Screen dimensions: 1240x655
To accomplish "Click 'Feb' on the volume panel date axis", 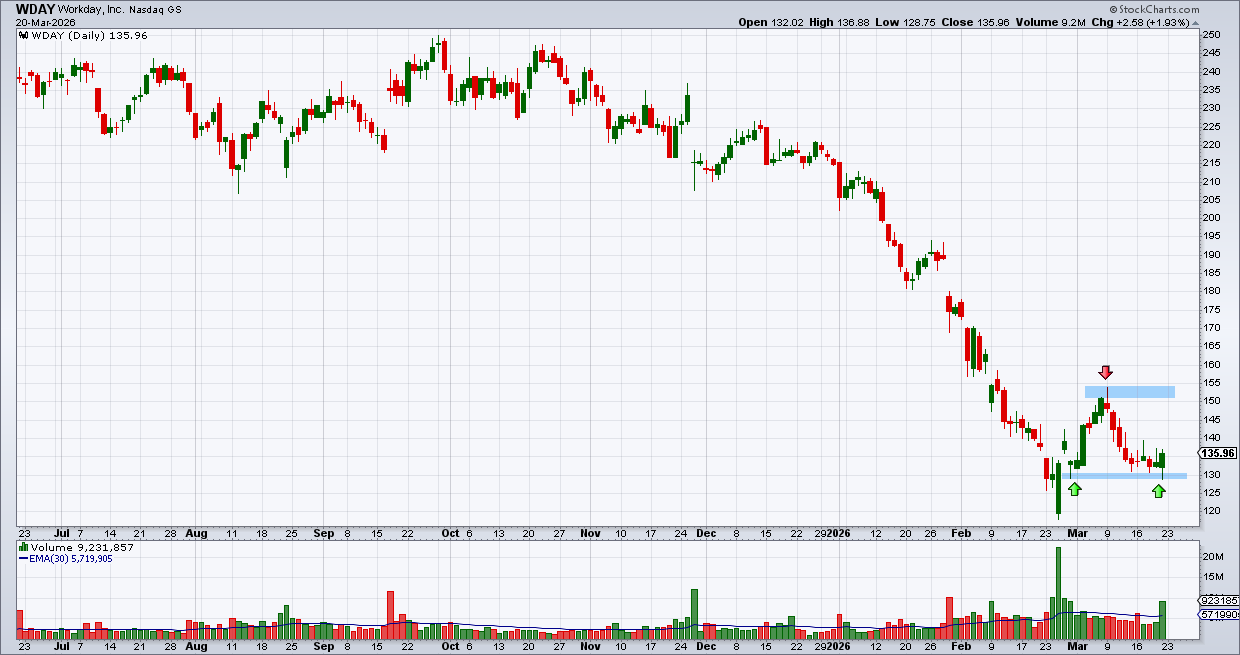I will click(x=961, y=646).
